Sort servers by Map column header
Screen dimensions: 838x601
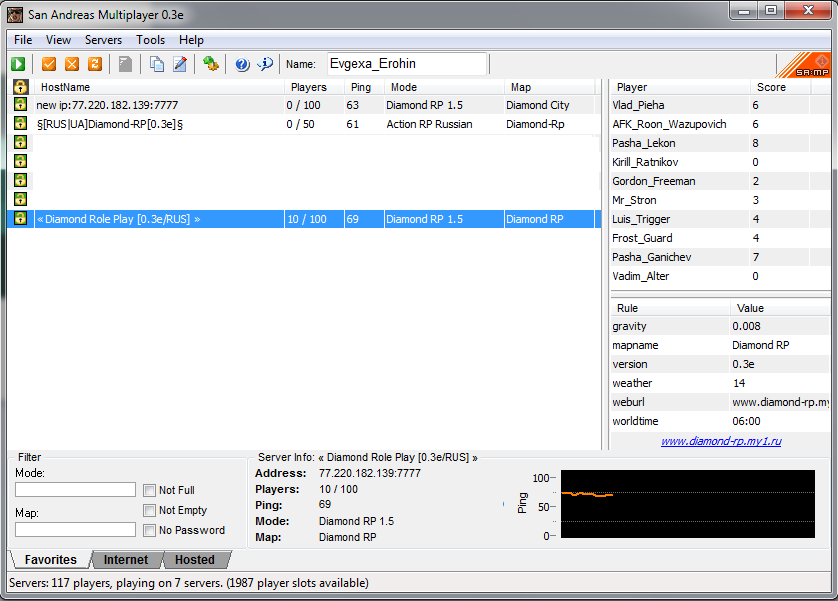tap(549, 87)
